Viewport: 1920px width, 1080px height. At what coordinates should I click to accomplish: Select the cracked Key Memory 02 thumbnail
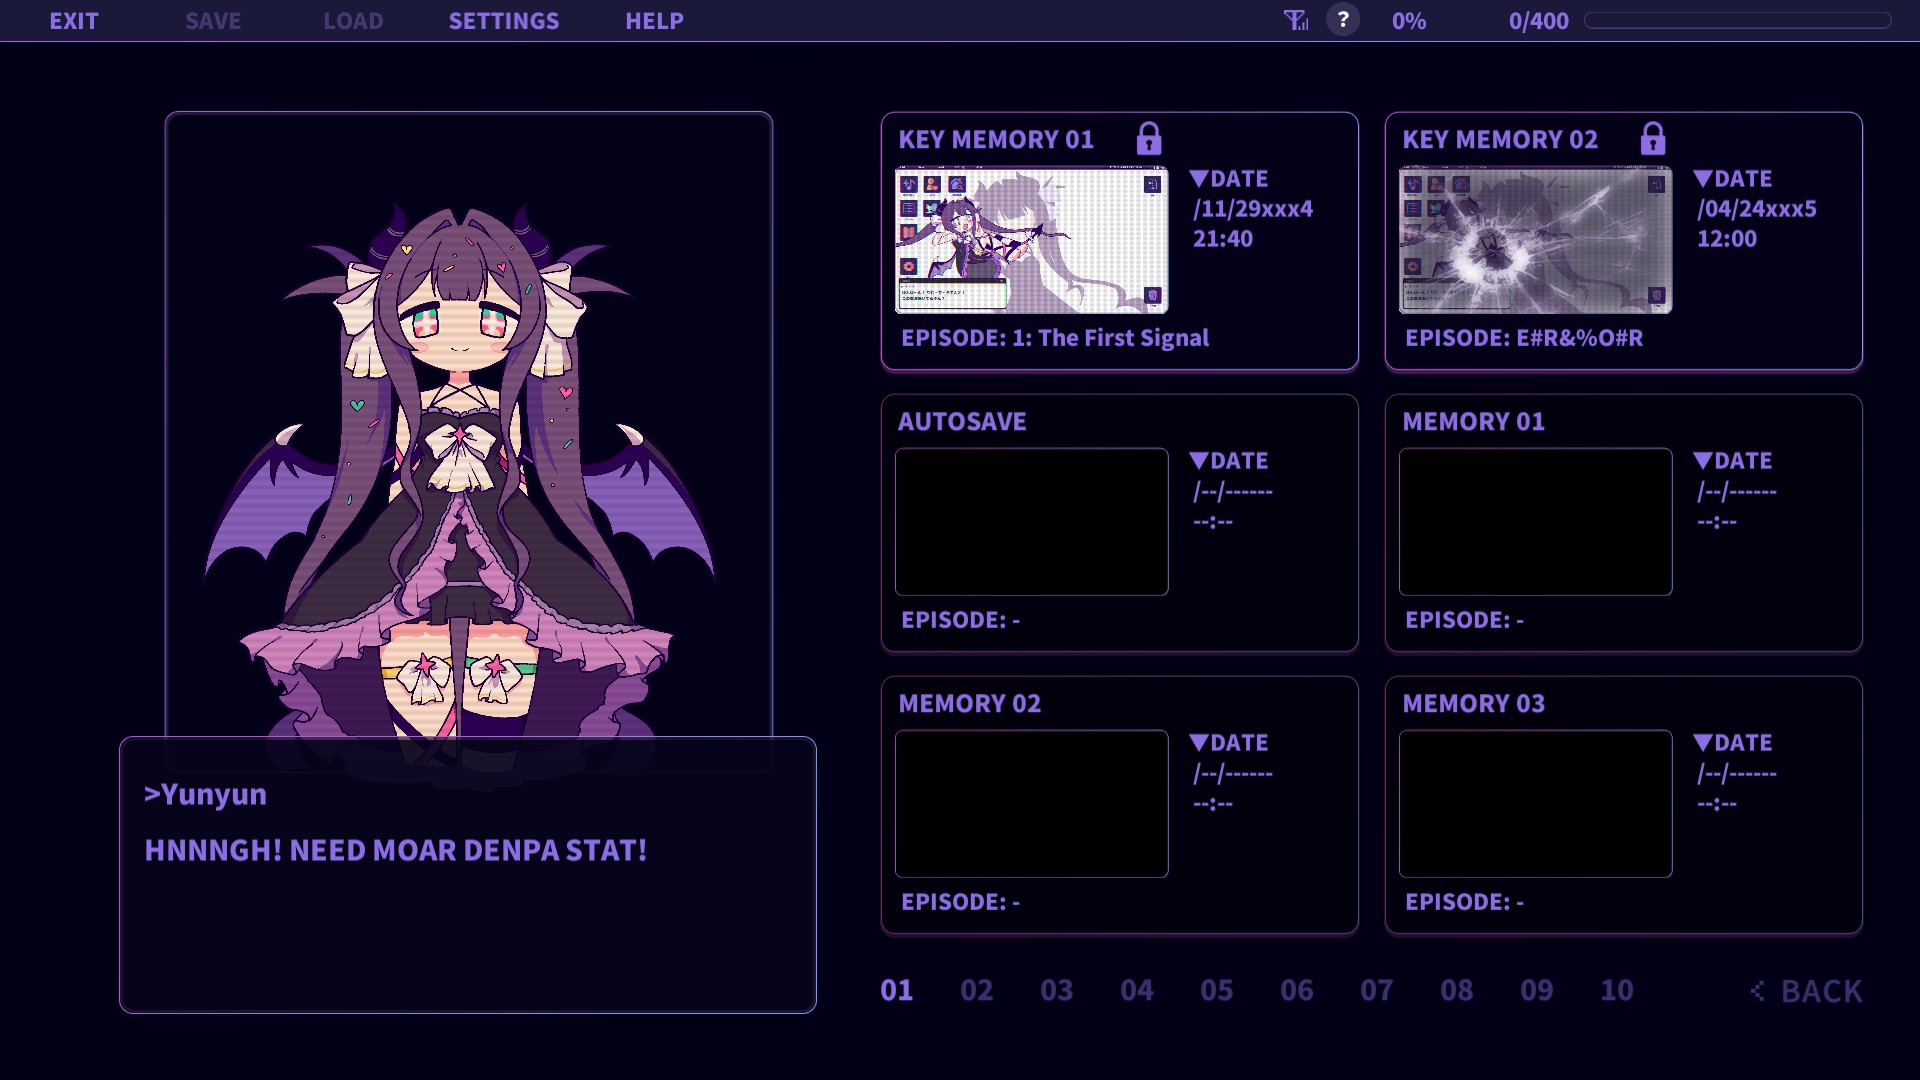pyautogui.click(x=1535, y=241)
